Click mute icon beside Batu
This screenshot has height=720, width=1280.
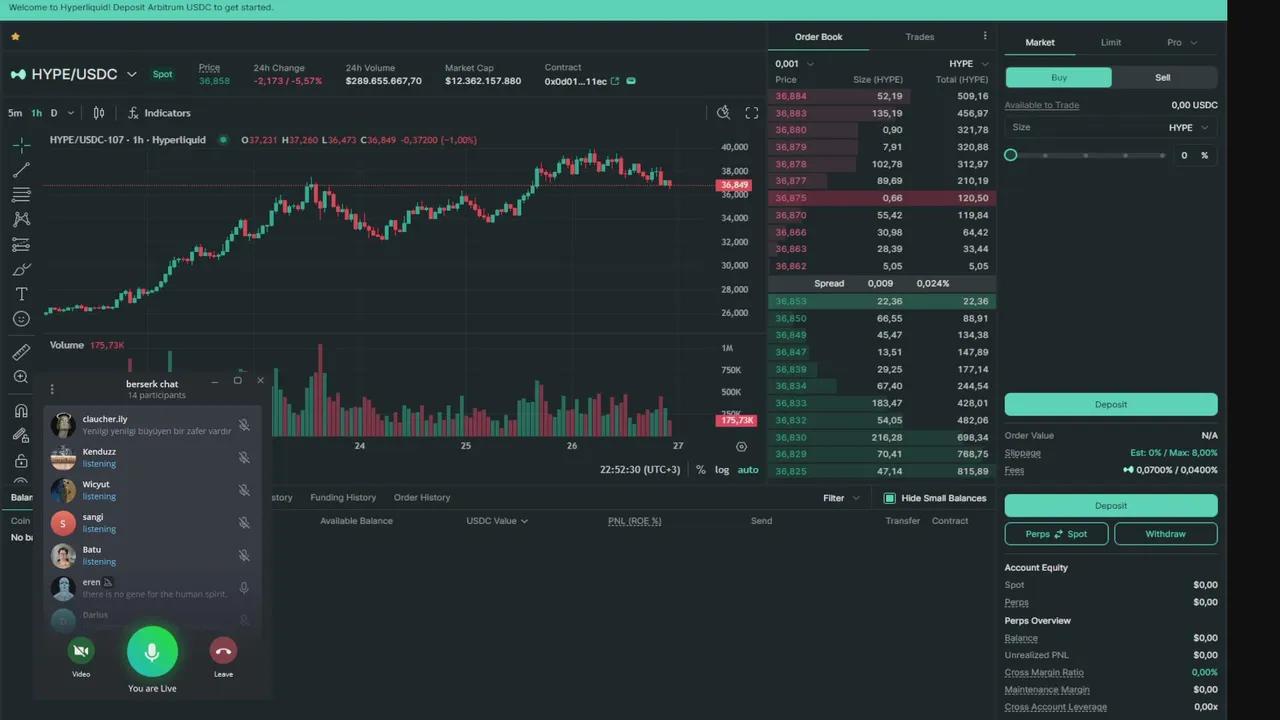(244, 555)
